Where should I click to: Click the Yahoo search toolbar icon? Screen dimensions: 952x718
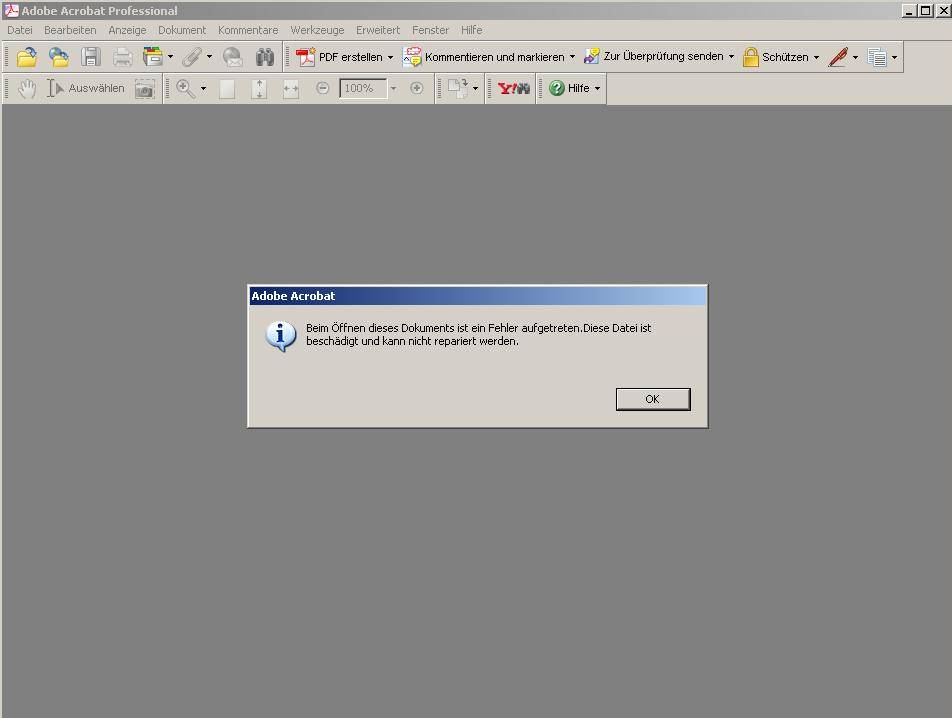click(514, 88)
